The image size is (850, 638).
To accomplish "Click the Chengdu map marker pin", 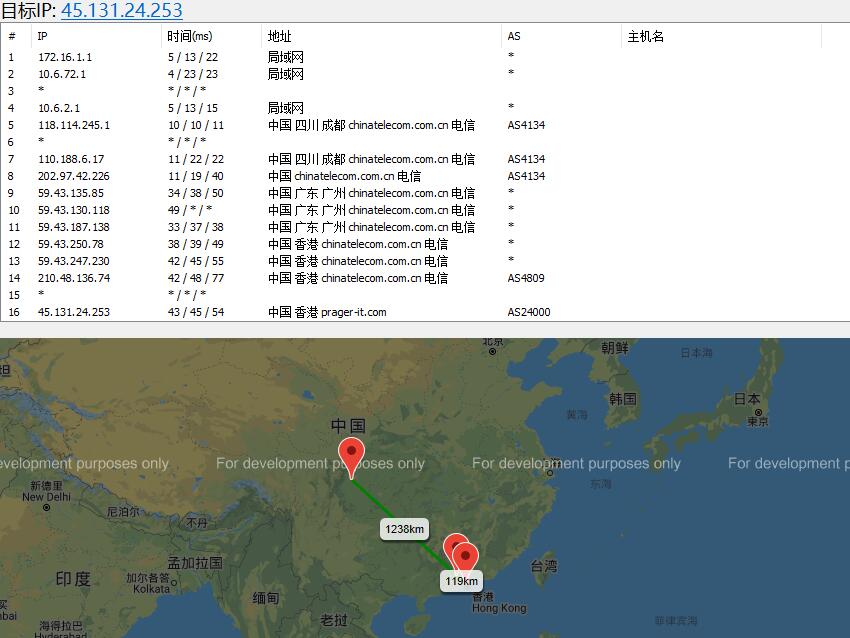I will [x=351, y=457].
